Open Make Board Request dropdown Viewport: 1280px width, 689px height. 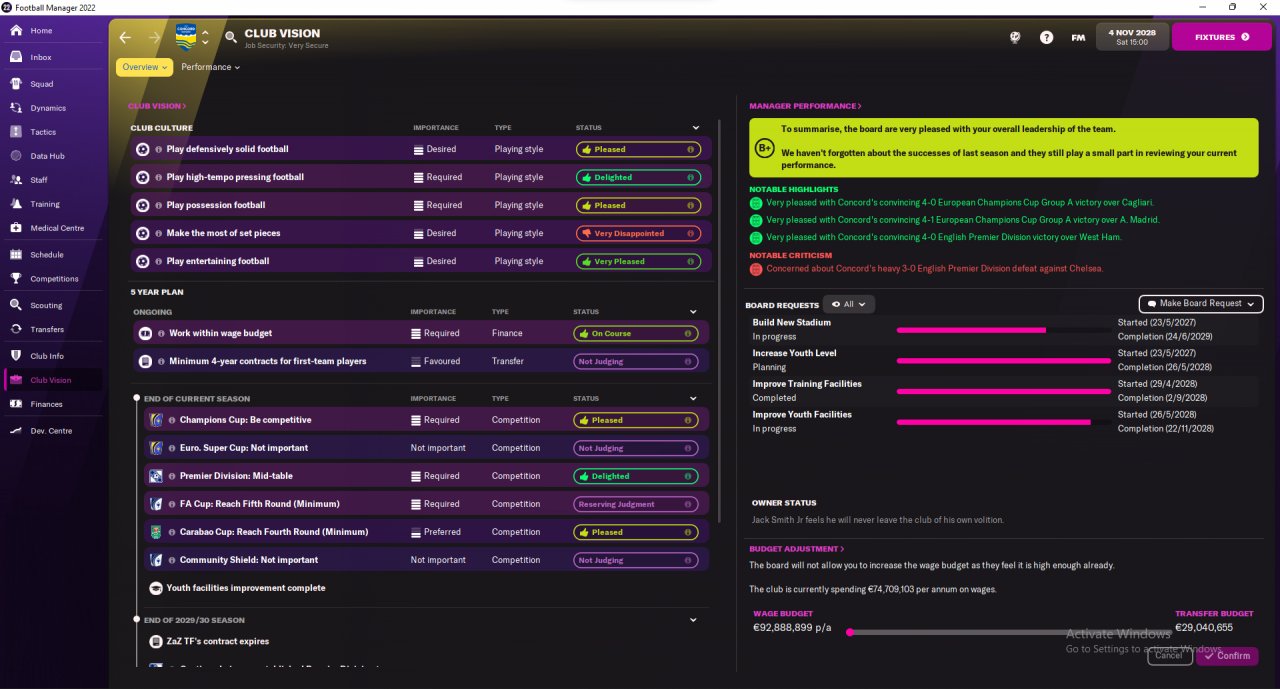(x=1200, y=303)
